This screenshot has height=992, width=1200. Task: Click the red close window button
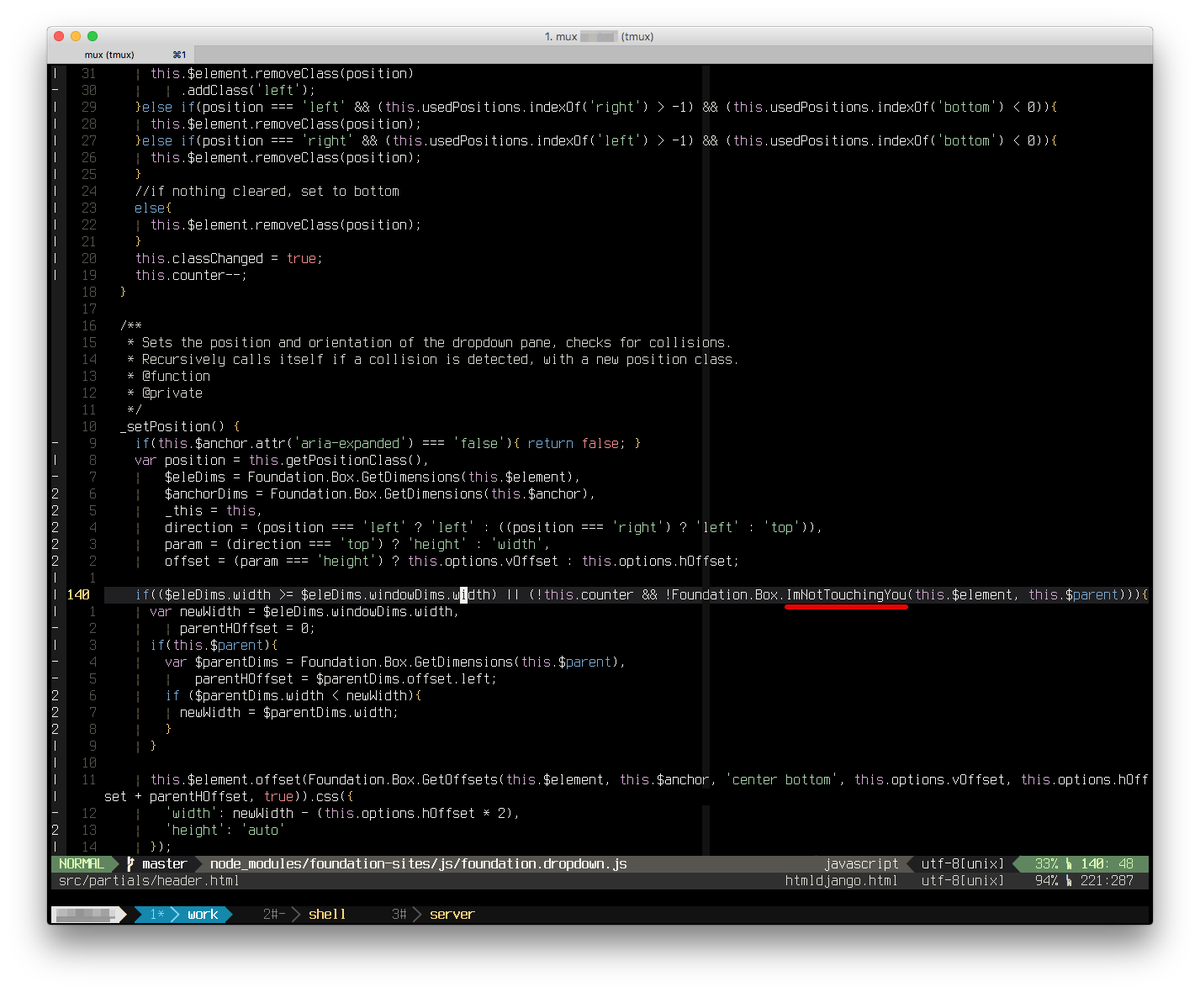57,36
